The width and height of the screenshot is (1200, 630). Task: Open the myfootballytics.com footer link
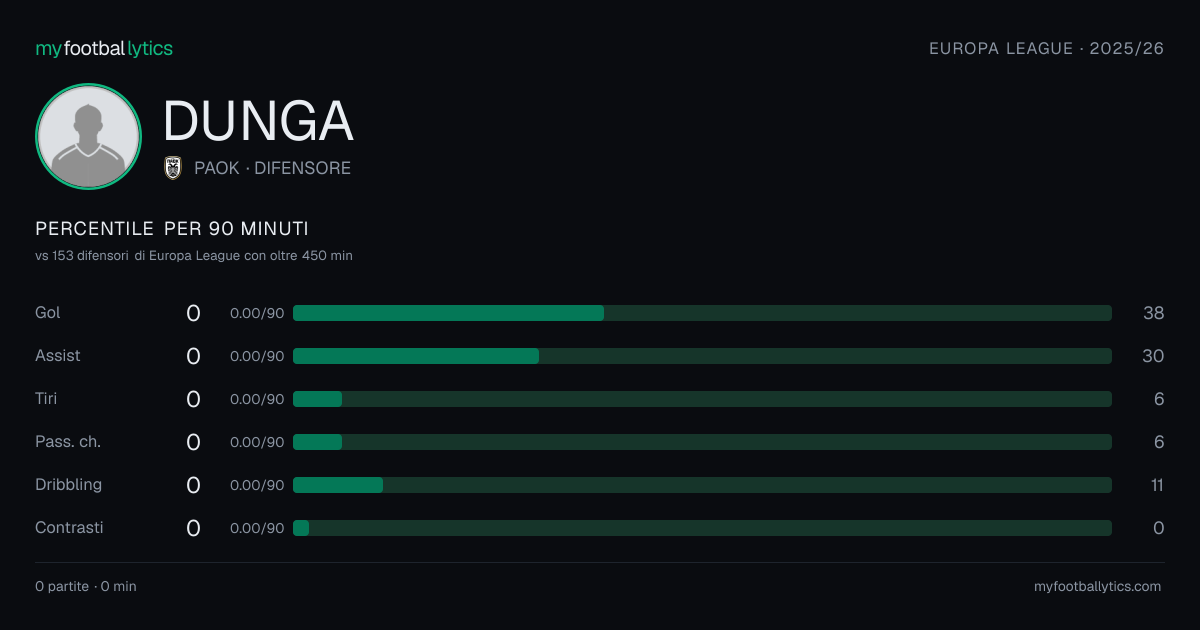pos(1098,586)
